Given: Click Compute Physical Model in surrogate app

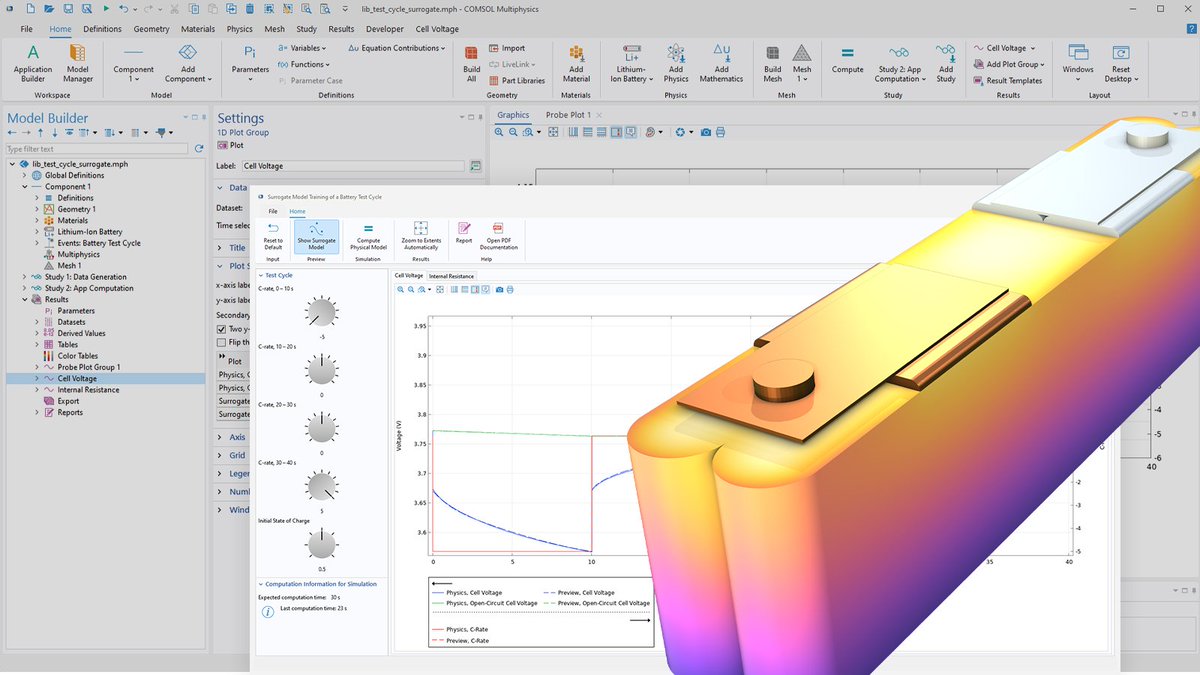Looking at the screenshot, I should 368,236.
